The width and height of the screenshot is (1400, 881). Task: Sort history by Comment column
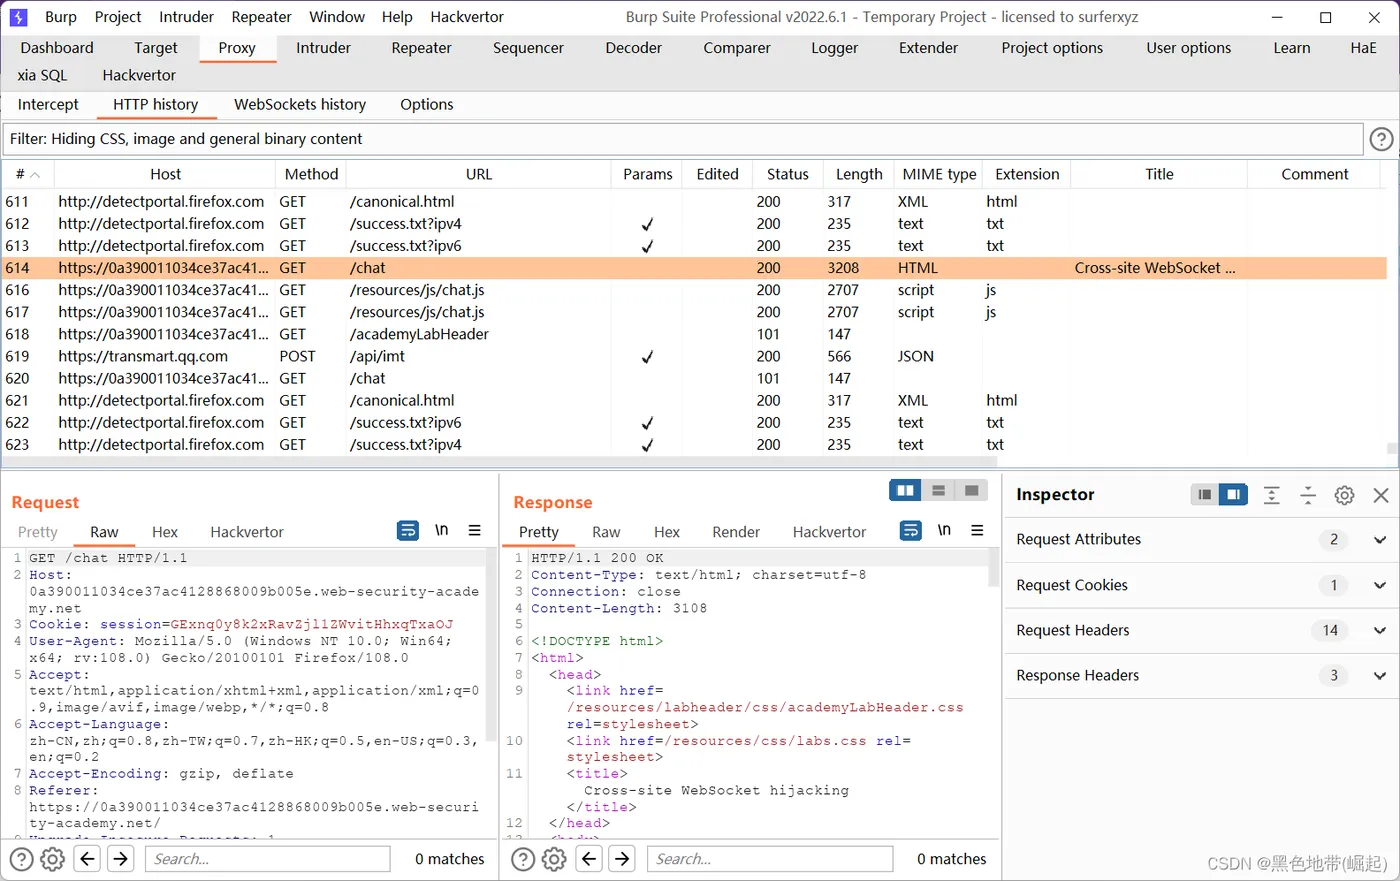coord(1314,174)
